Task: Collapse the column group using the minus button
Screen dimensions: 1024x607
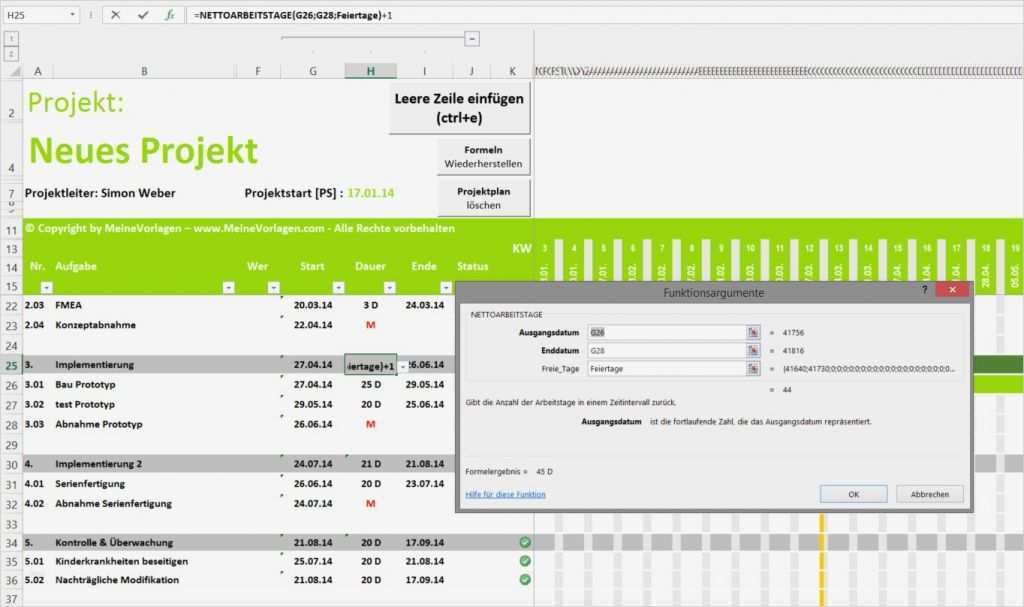Action: [471, 38]
